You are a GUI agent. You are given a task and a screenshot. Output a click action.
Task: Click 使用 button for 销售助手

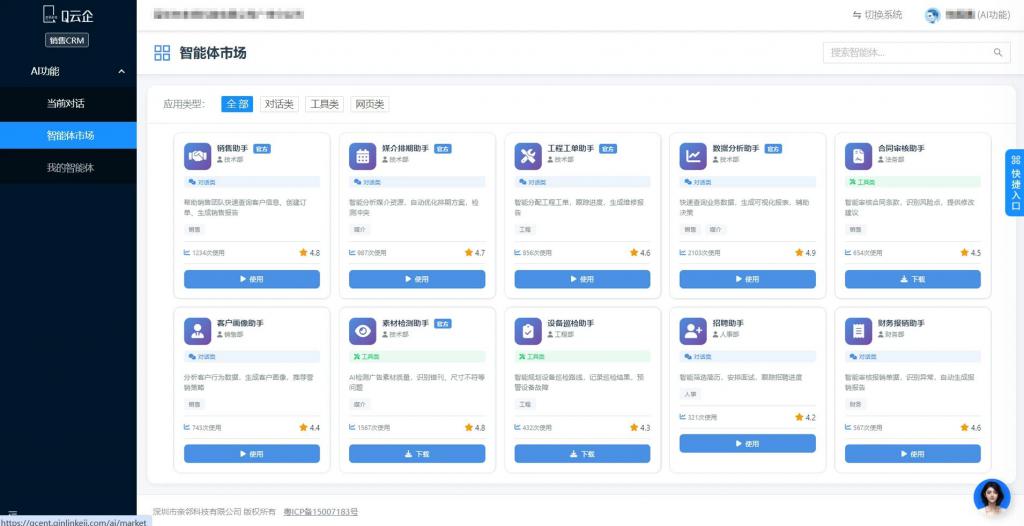[251, 279]
